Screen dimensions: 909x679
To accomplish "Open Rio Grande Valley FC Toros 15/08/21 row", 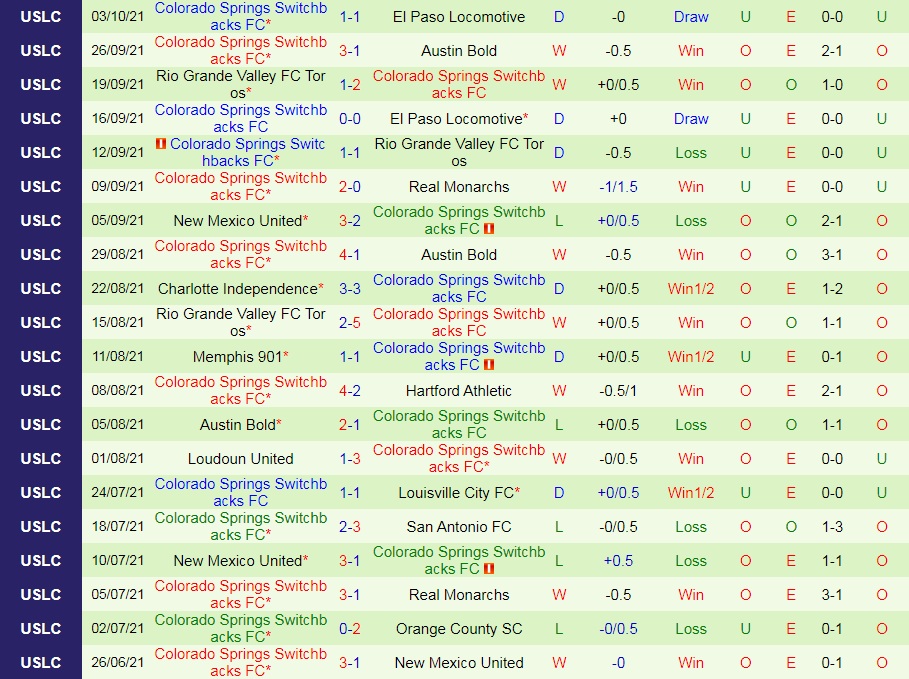I will click(241, 322).
